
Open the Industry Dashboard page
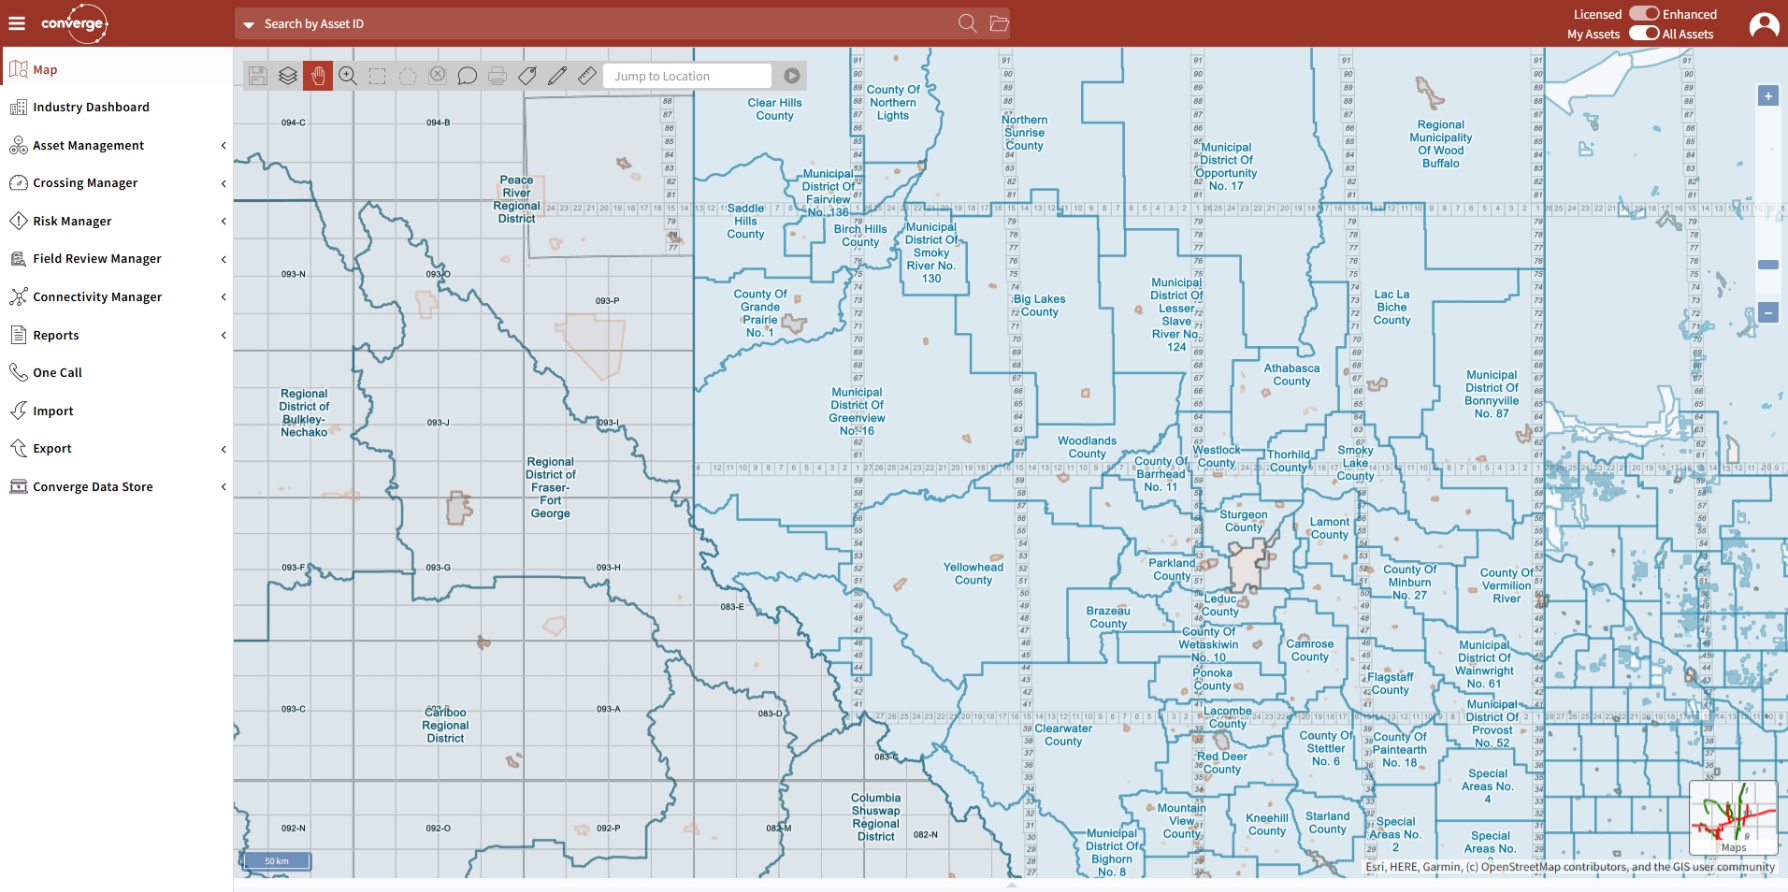pyautogui.click(x=91, y=107)
